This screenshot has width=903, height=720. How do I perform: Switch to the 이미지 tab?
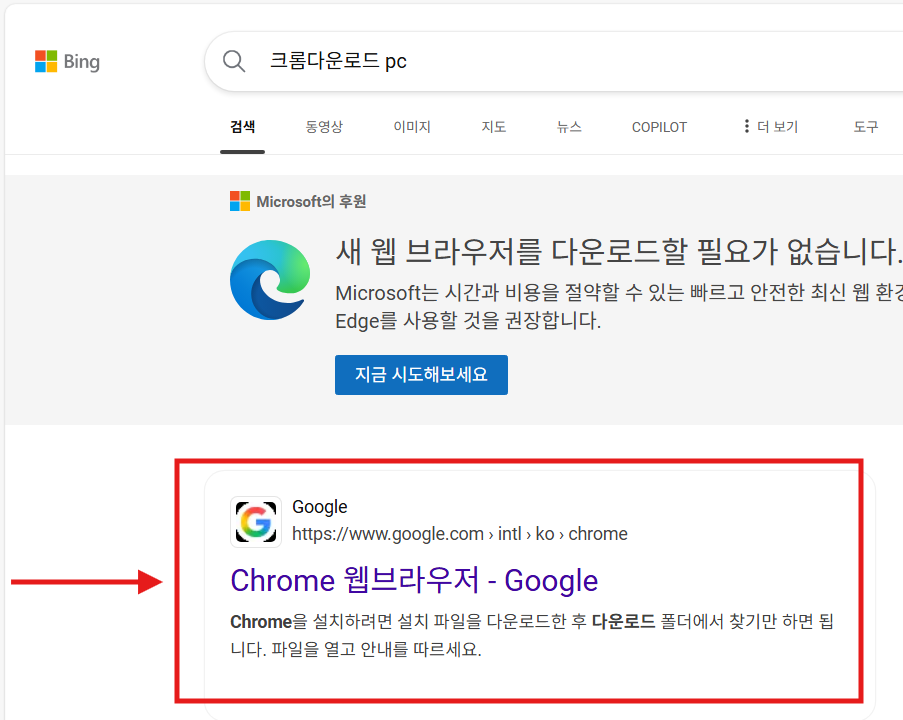click(x=411, y=127)
